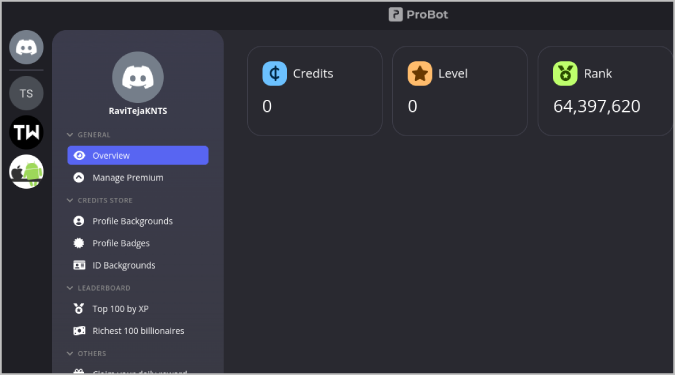Click the Profile Backgrounds person icon
The height and width of the screenshot is (375, 675).
tap(79, 221)
